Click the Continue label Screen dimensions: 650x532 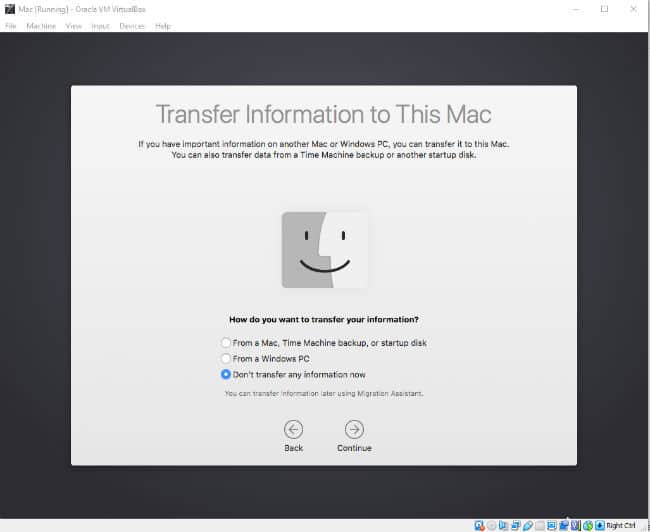[x=354, y=448]
